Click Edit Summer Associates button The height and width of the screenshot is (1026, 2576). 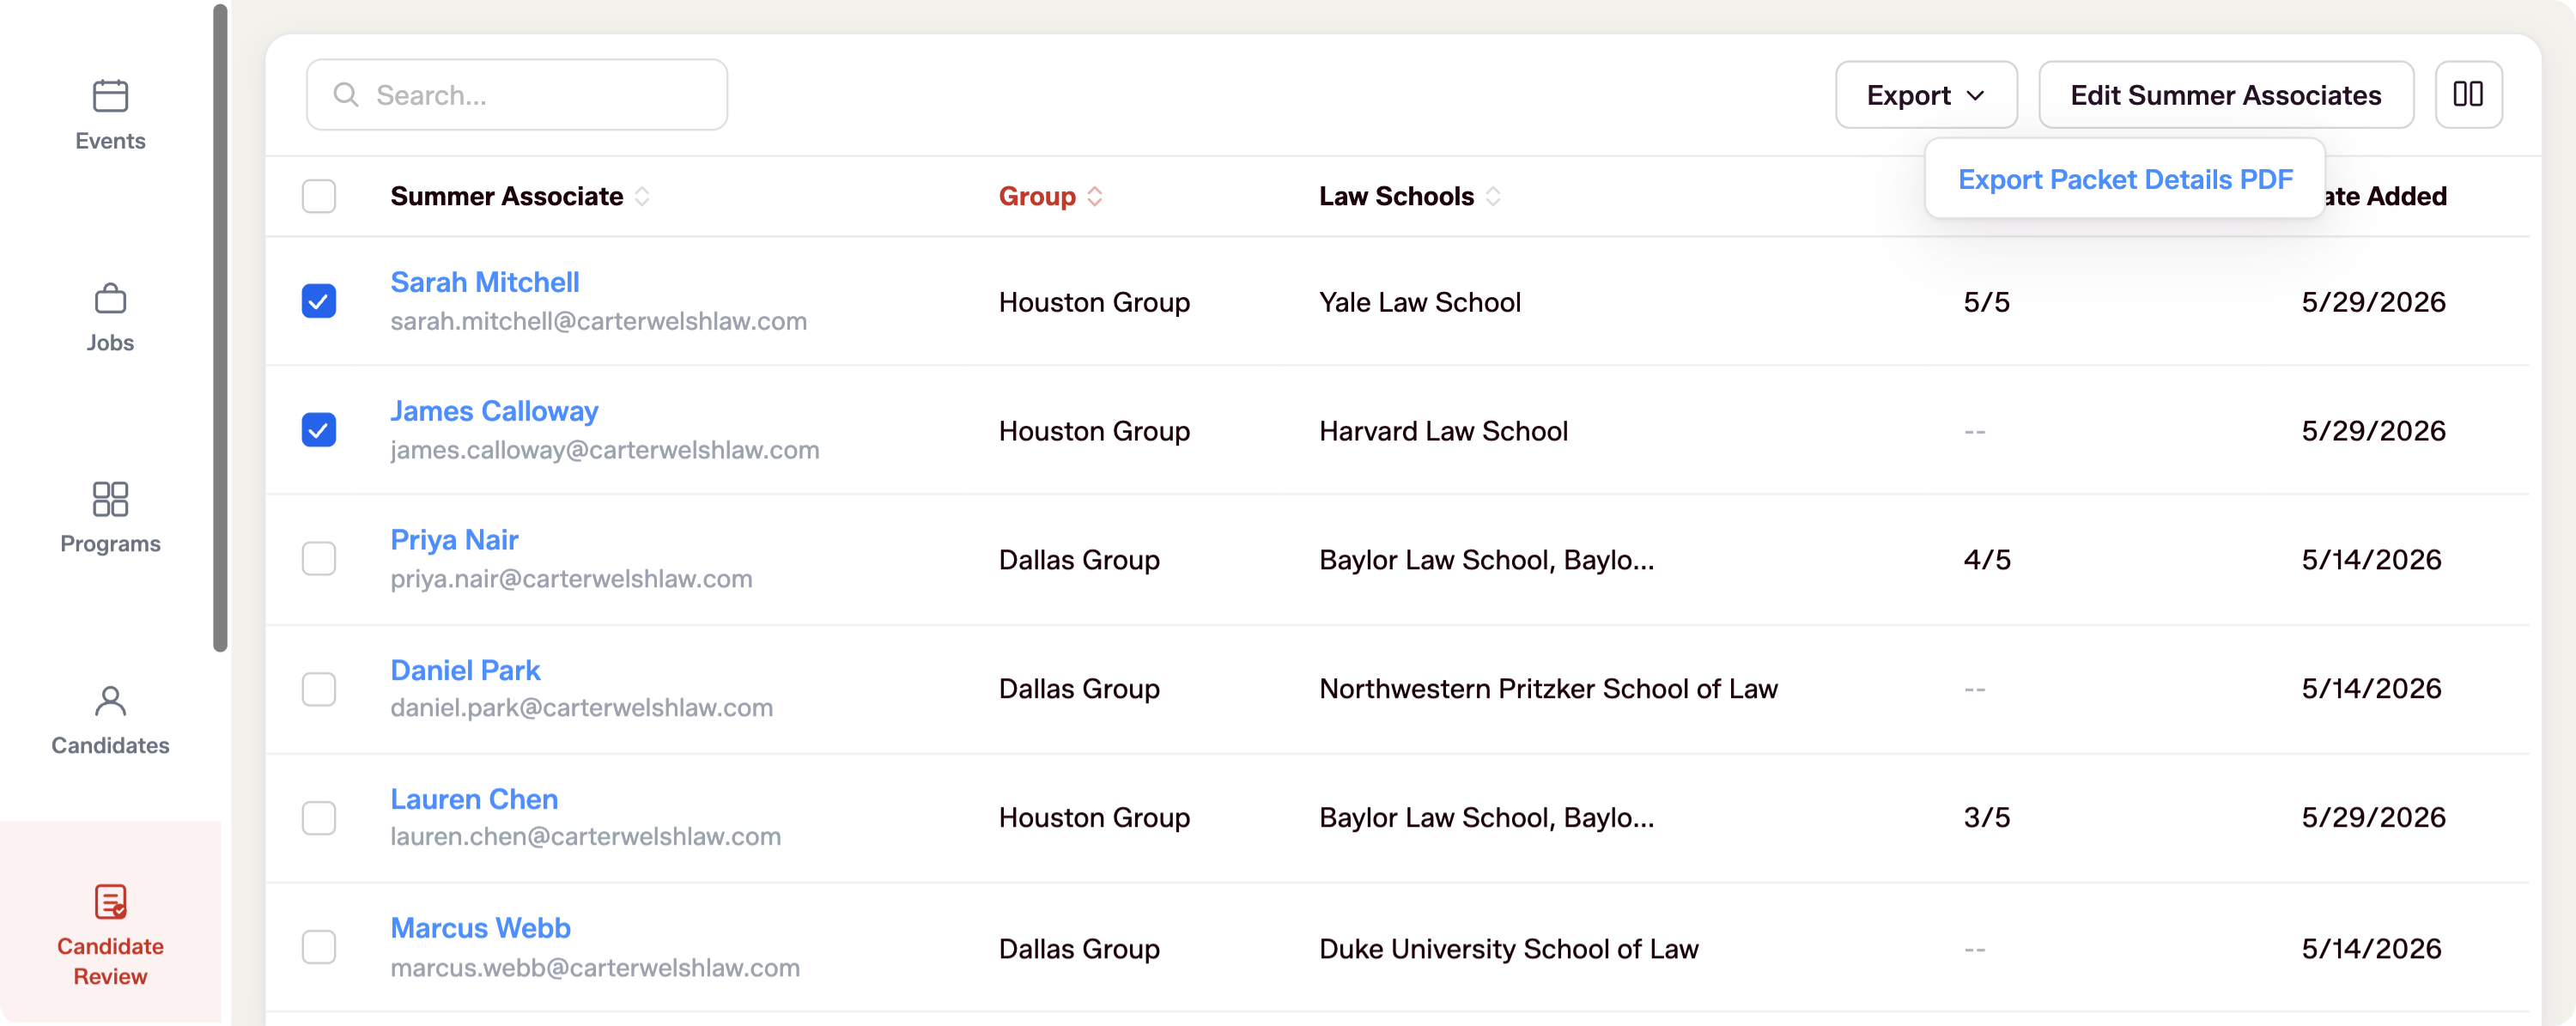2226,95
